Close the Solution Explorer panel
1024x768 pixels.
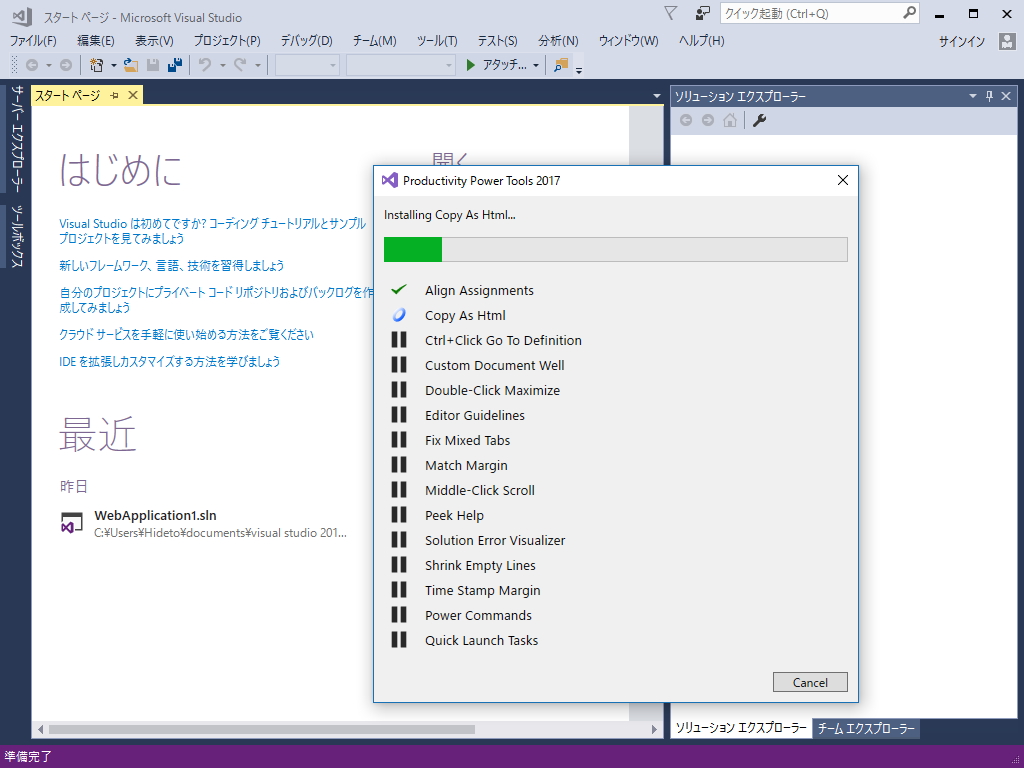(1006, 97)
